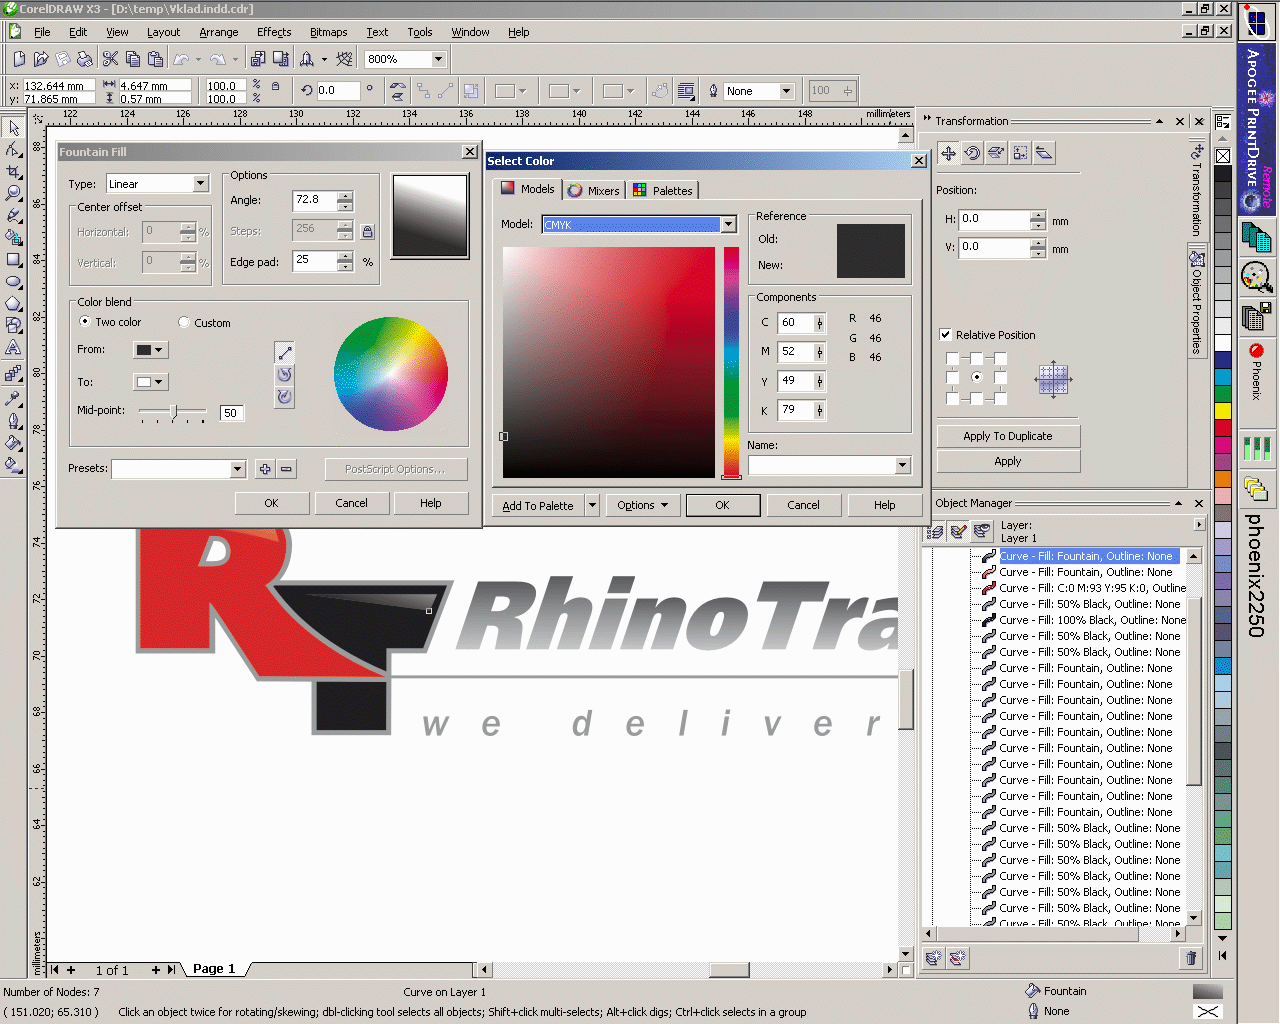Viewport: 1280px width, 1024px height.
Task: Select the Zoom magnifier tool
Action: point(13,193)
